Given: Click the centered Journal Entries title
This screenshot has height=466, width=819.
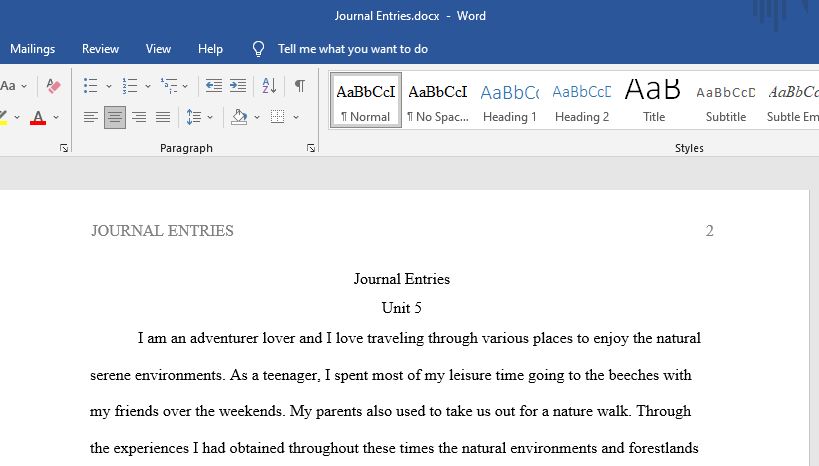Looking at the screenshot, I should (x=402, y=278).
